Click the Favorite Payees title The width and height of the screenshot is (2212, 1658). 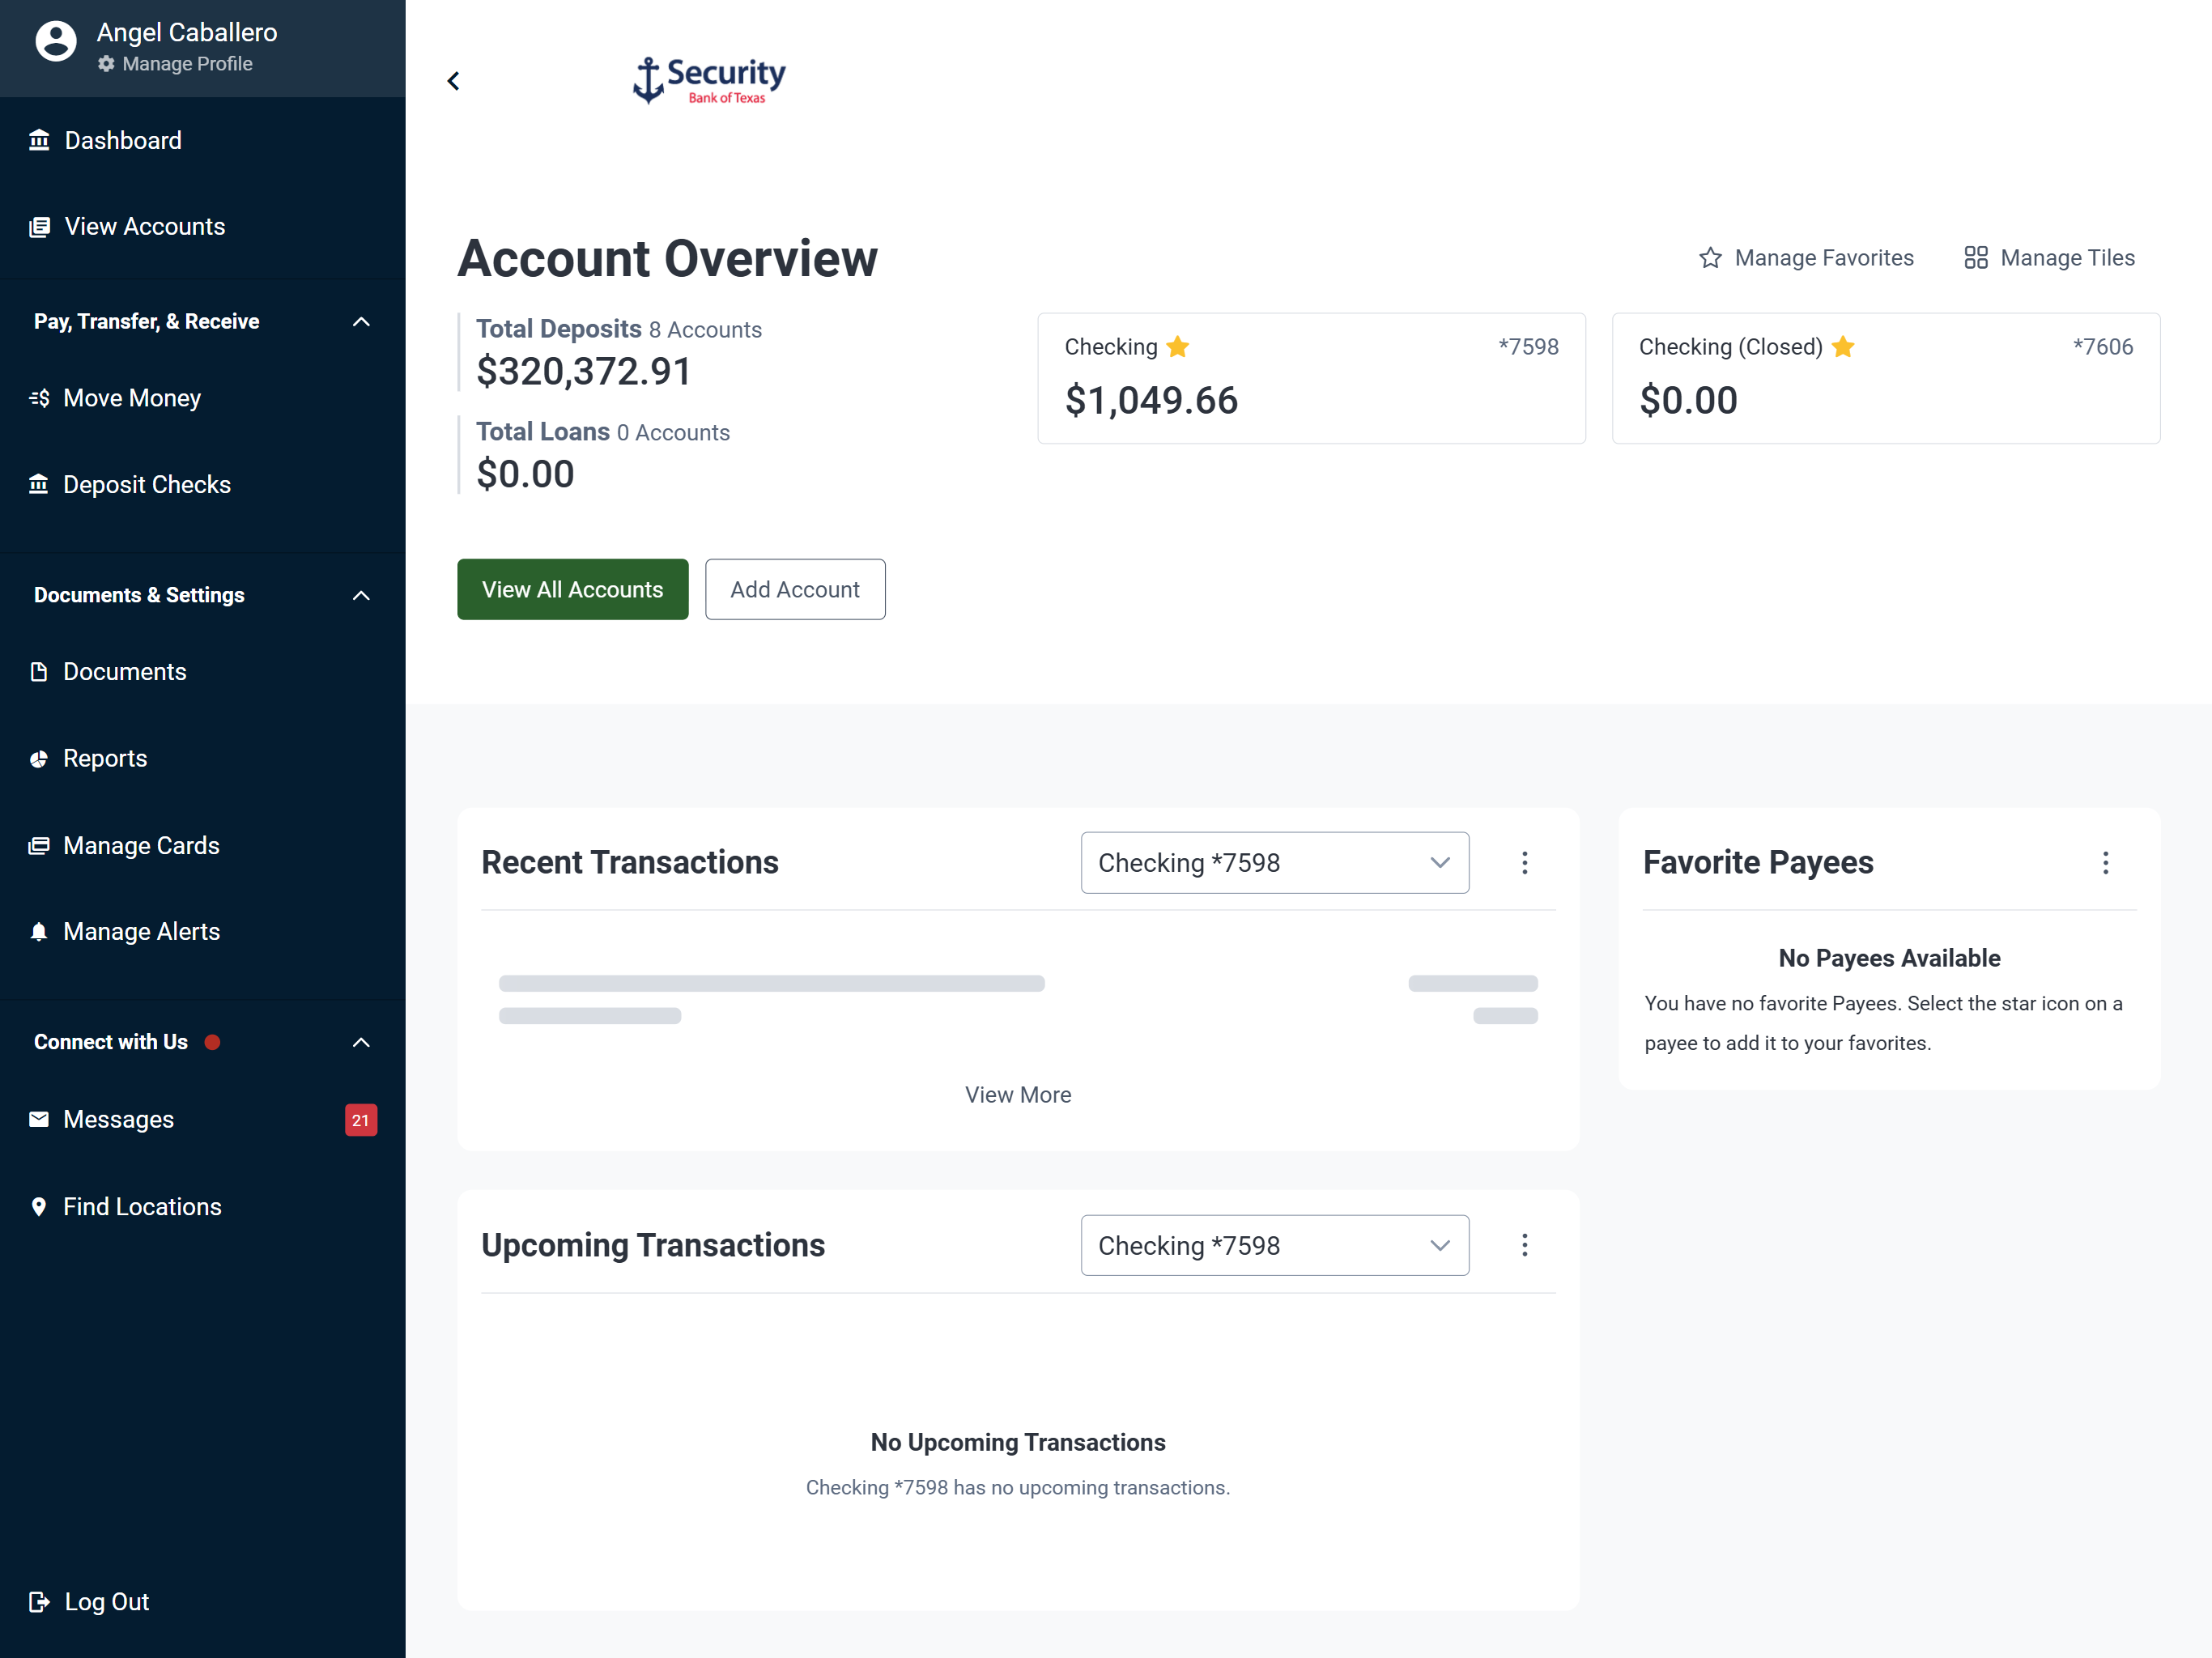coord(1758,863)
